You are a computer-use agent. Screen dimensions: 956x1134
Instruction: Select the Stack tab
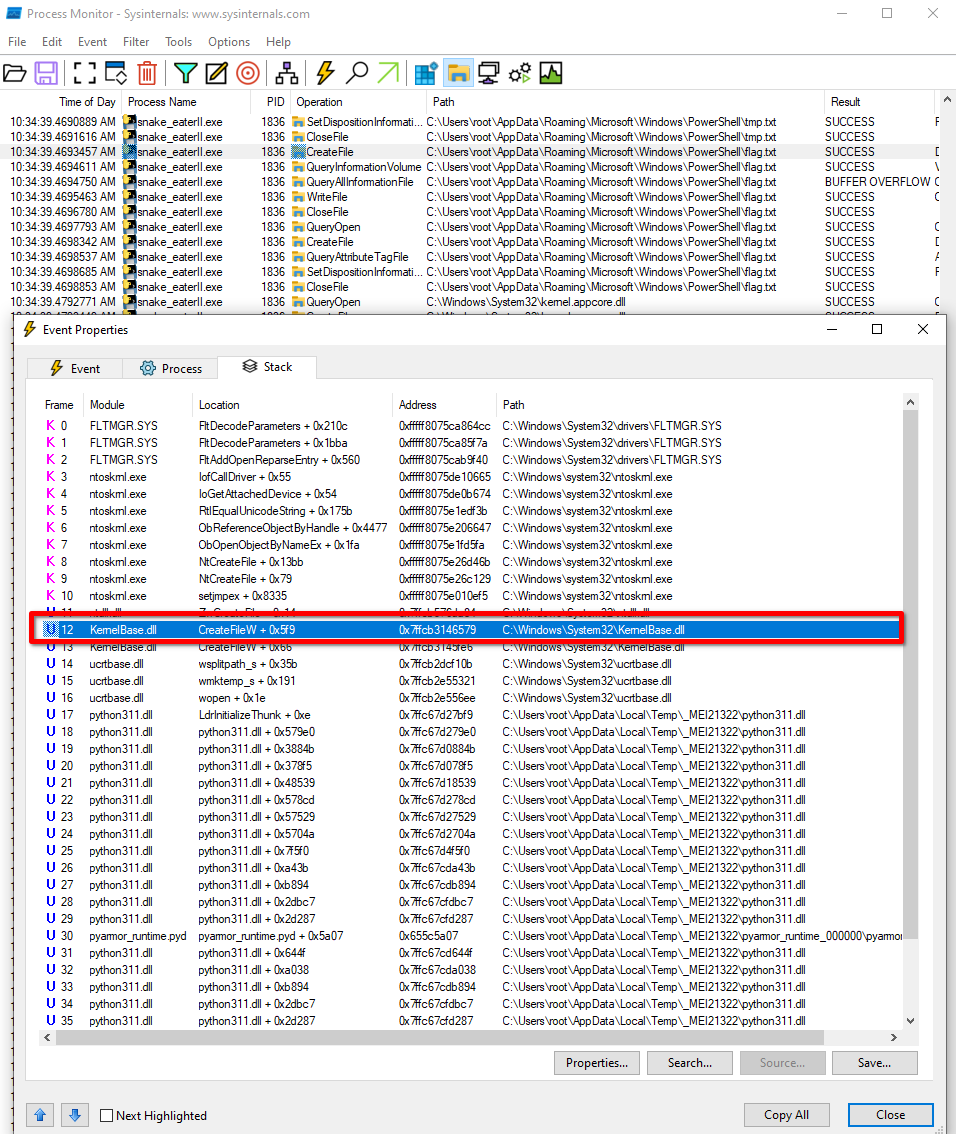(267, 367)
